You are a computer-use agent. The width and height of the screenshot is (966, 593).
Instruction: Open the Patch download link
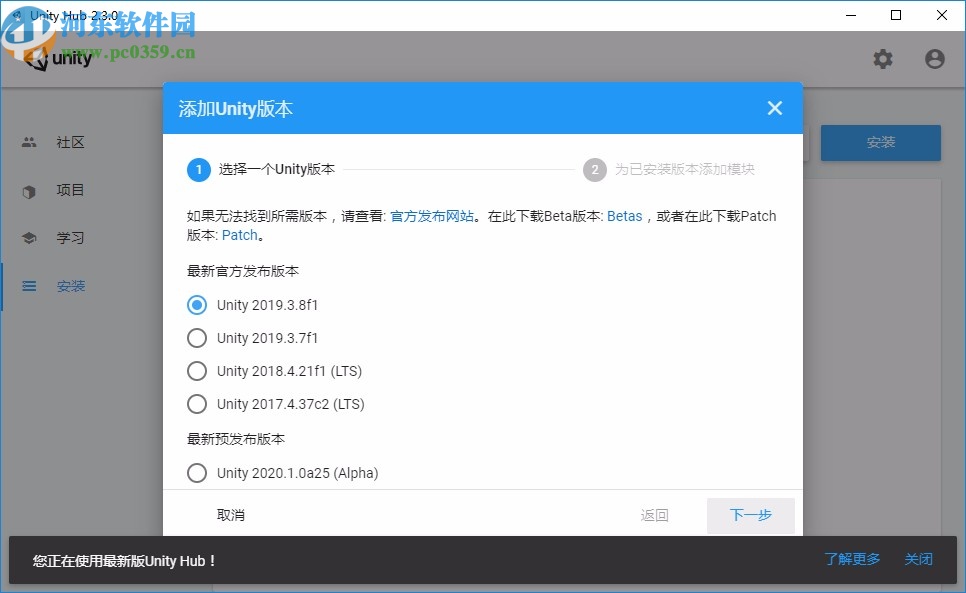click(x=240, y=235)
